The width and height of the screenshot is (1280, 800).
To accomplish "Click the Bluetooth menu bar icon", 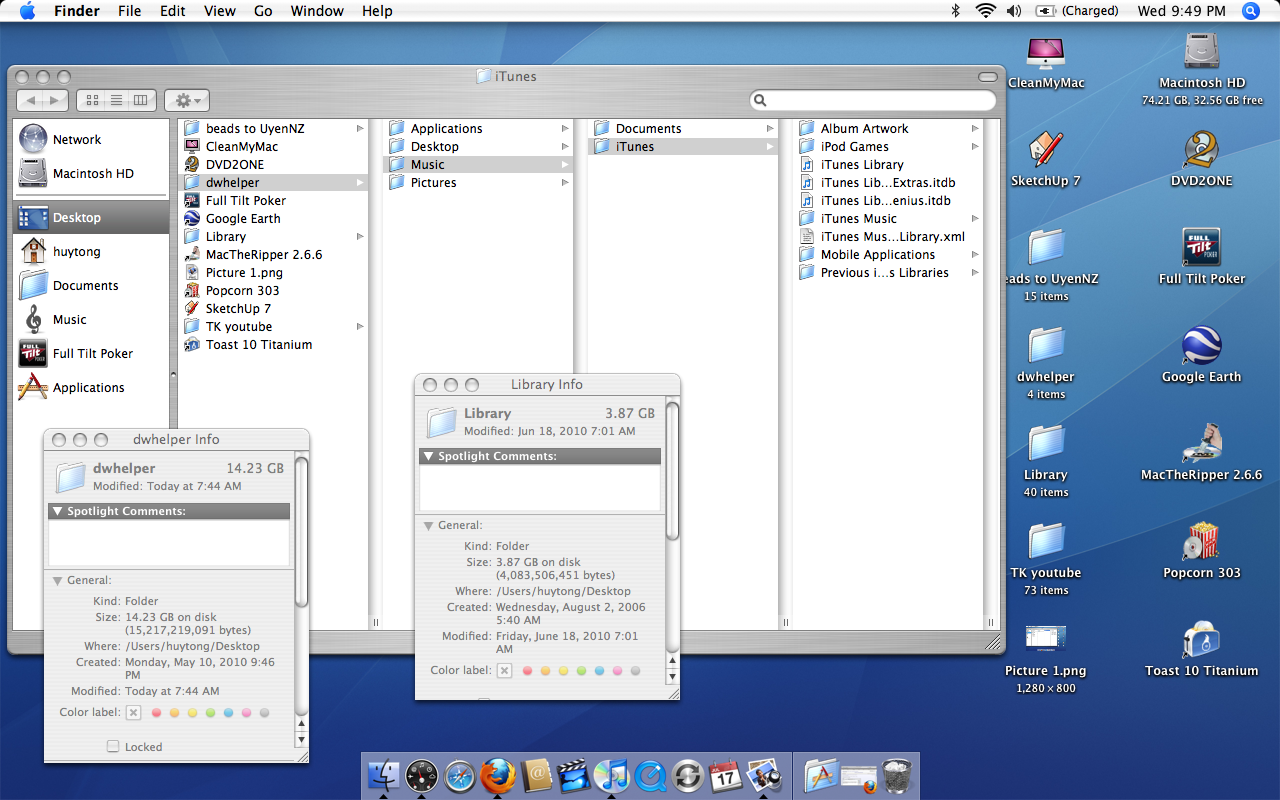I will (955, 11).
